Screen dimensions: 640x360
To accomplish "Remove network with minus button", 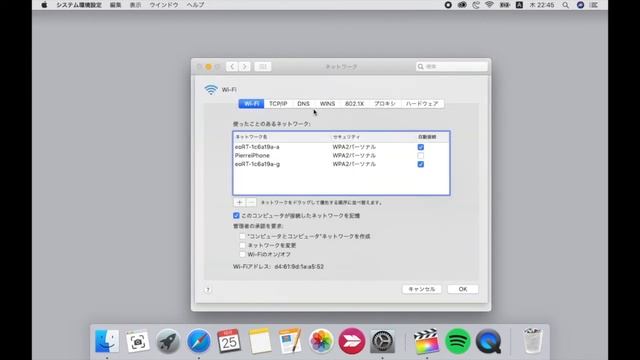I will pos(251,202).
